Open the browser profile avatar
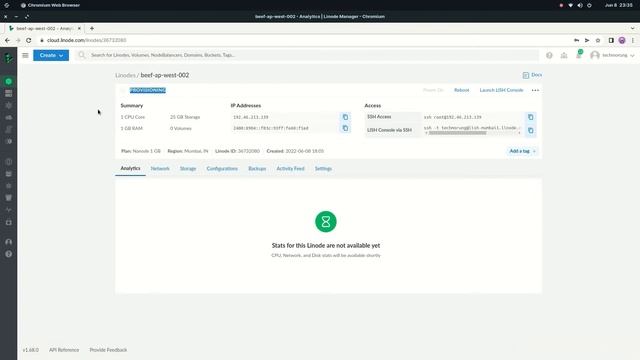Screen dimensions: 640x360 [622, 40]
